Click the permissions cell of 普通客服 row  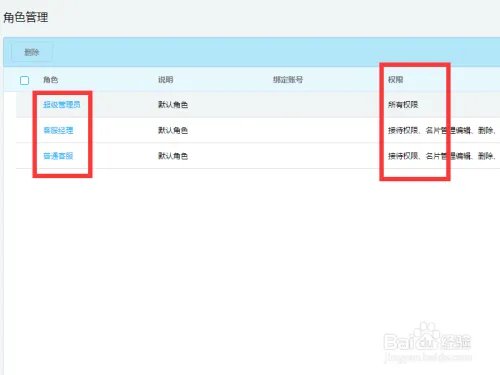(x=442, y=156)
